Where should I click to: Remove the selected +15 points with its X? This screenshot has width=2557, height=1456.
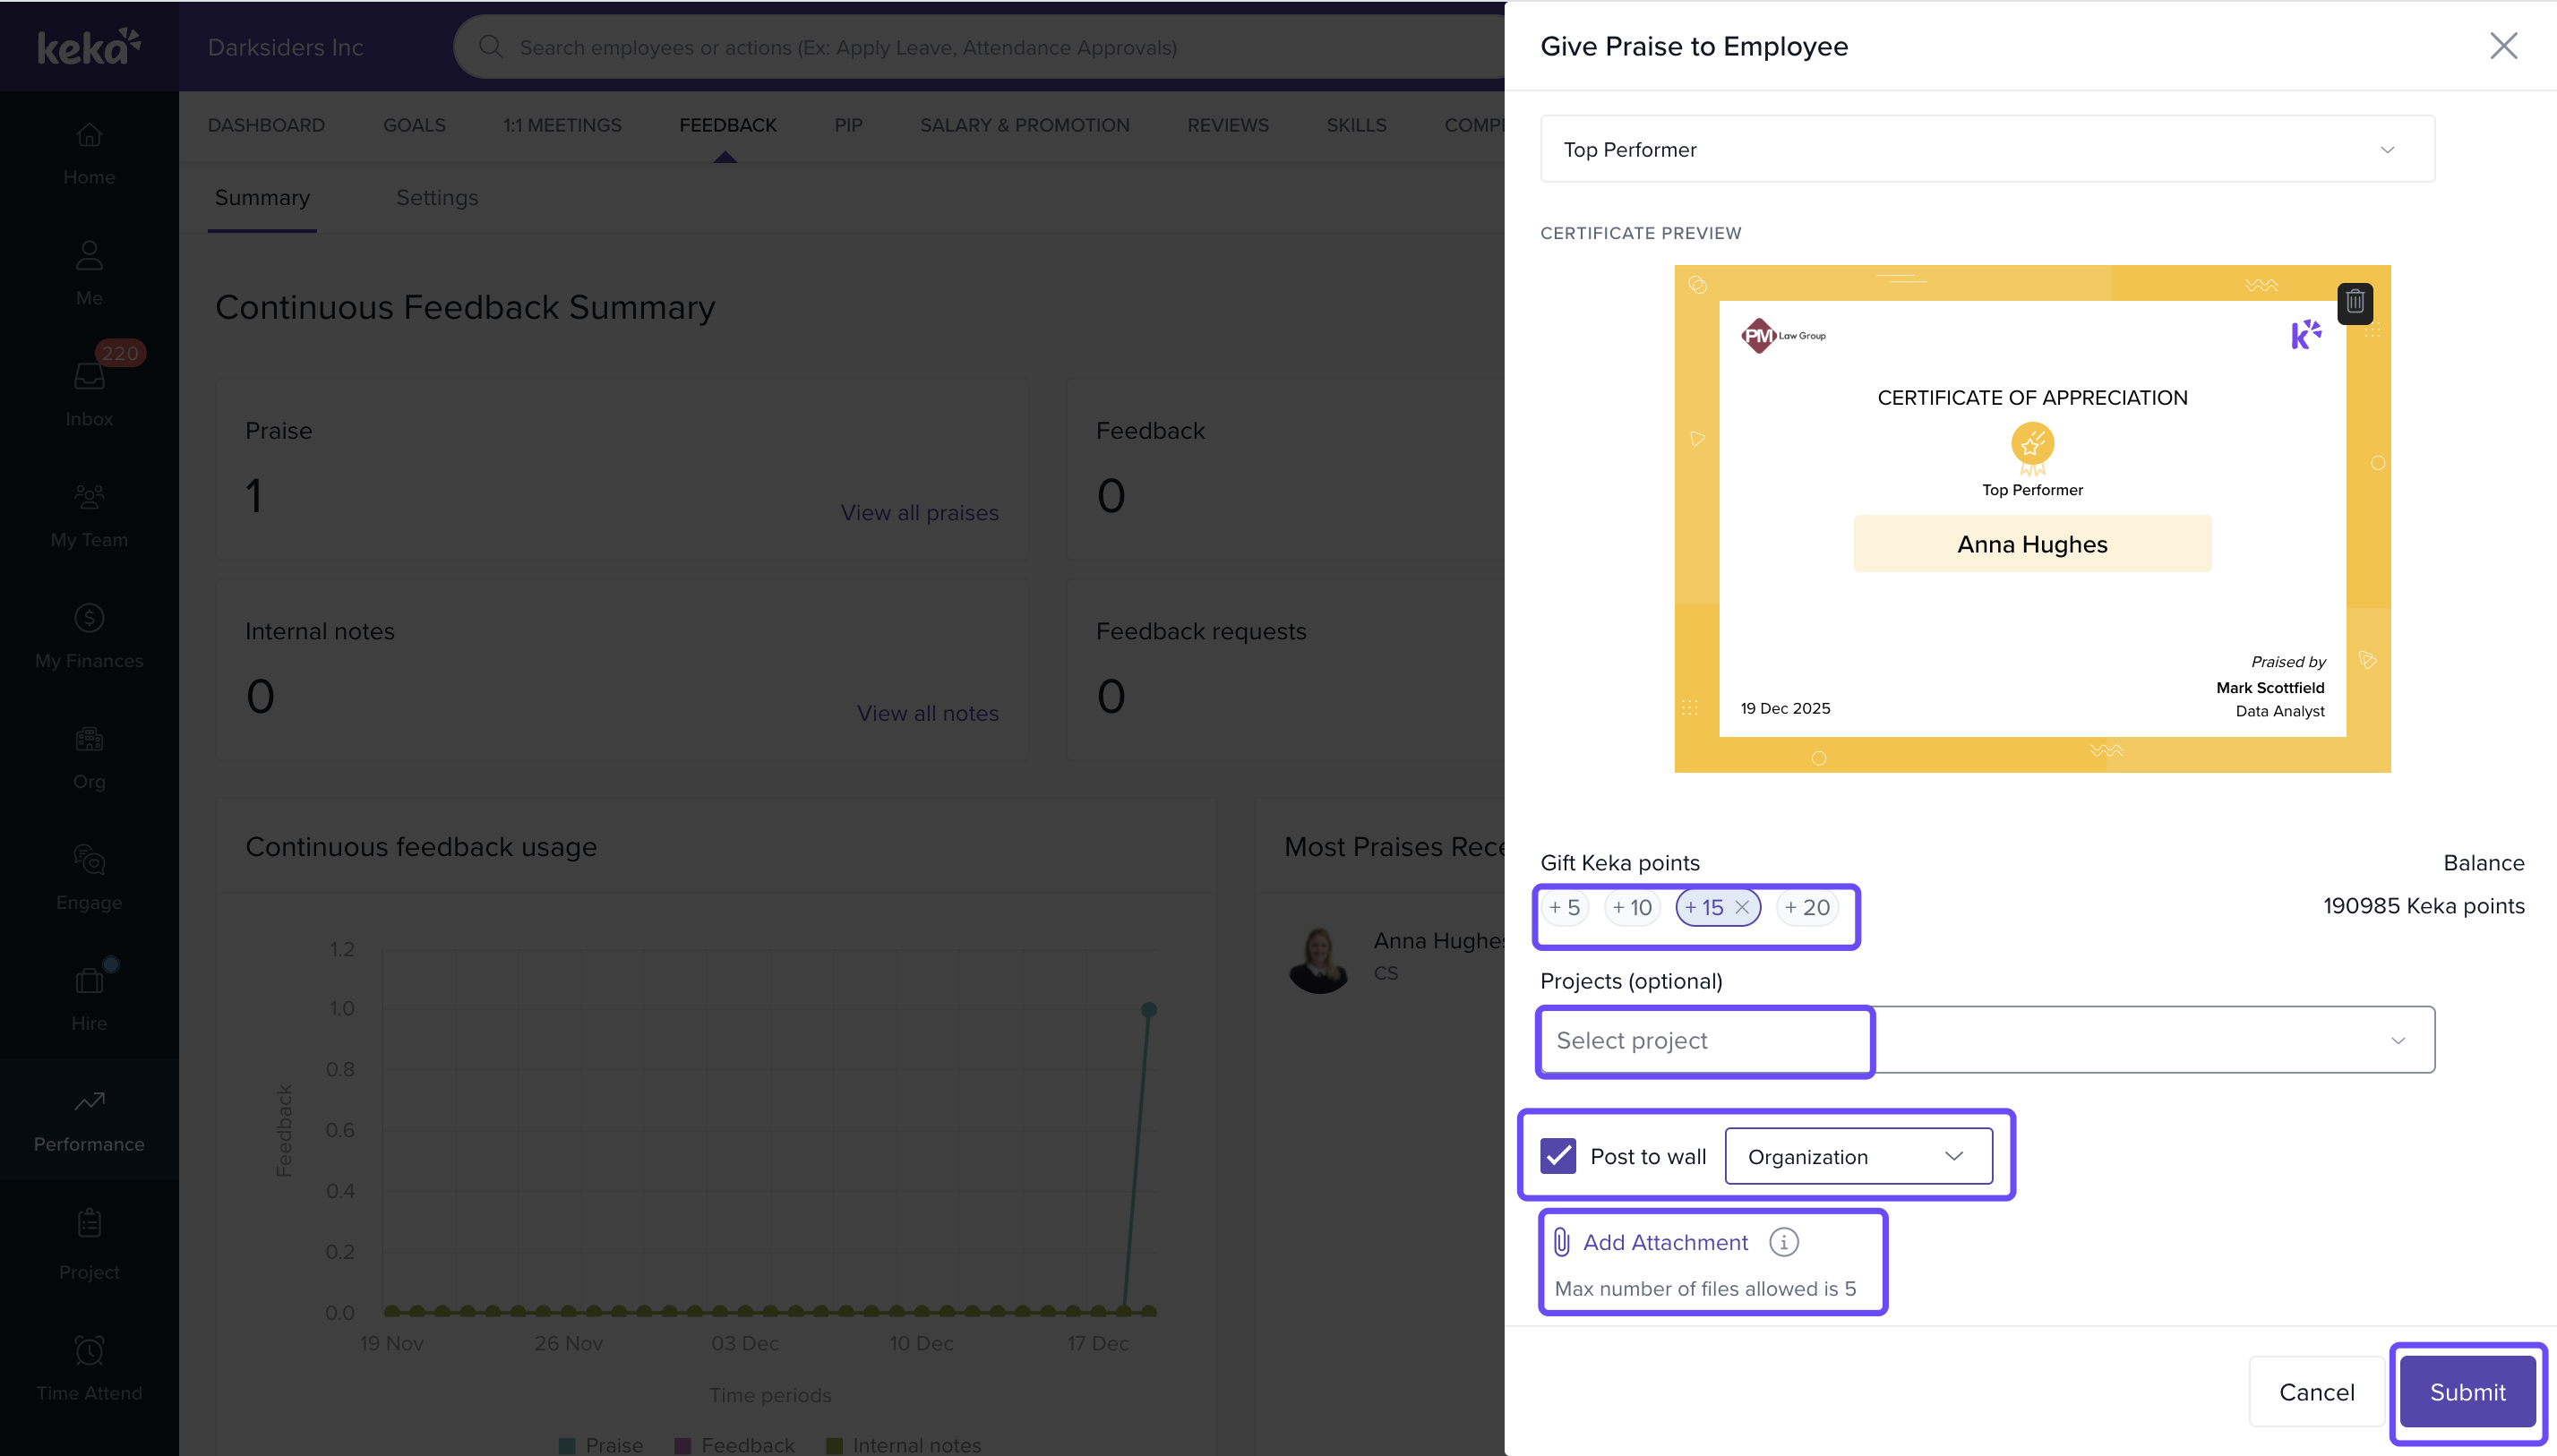tap(1742, 907)
